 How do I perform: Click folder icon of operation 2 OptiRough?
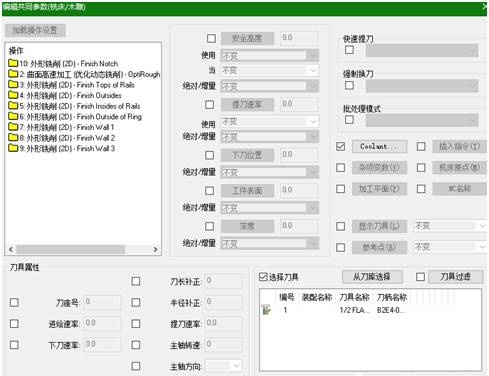tap(13, 74)
